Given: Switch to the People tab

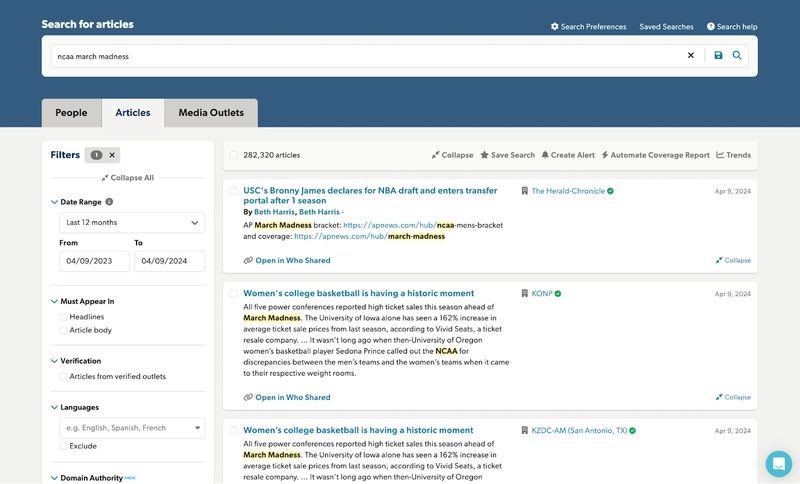Looking at the screenshot, I should (71, 113).
